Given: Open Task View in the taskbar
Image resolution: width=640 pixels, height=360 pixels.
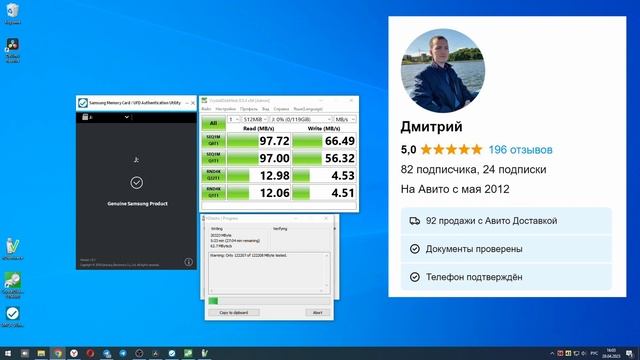Looking at the screenshot, I should 24,353.
